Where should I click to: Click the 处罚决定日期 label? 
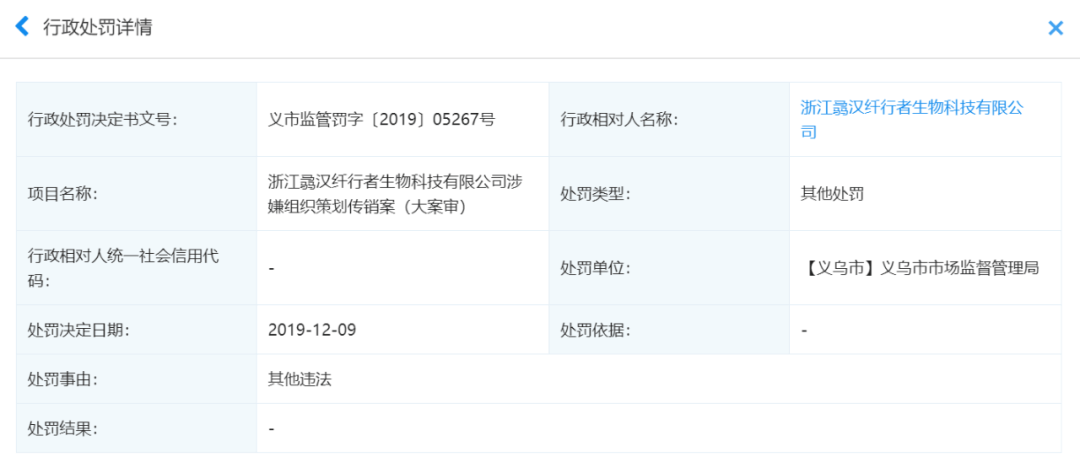[79, 329]
